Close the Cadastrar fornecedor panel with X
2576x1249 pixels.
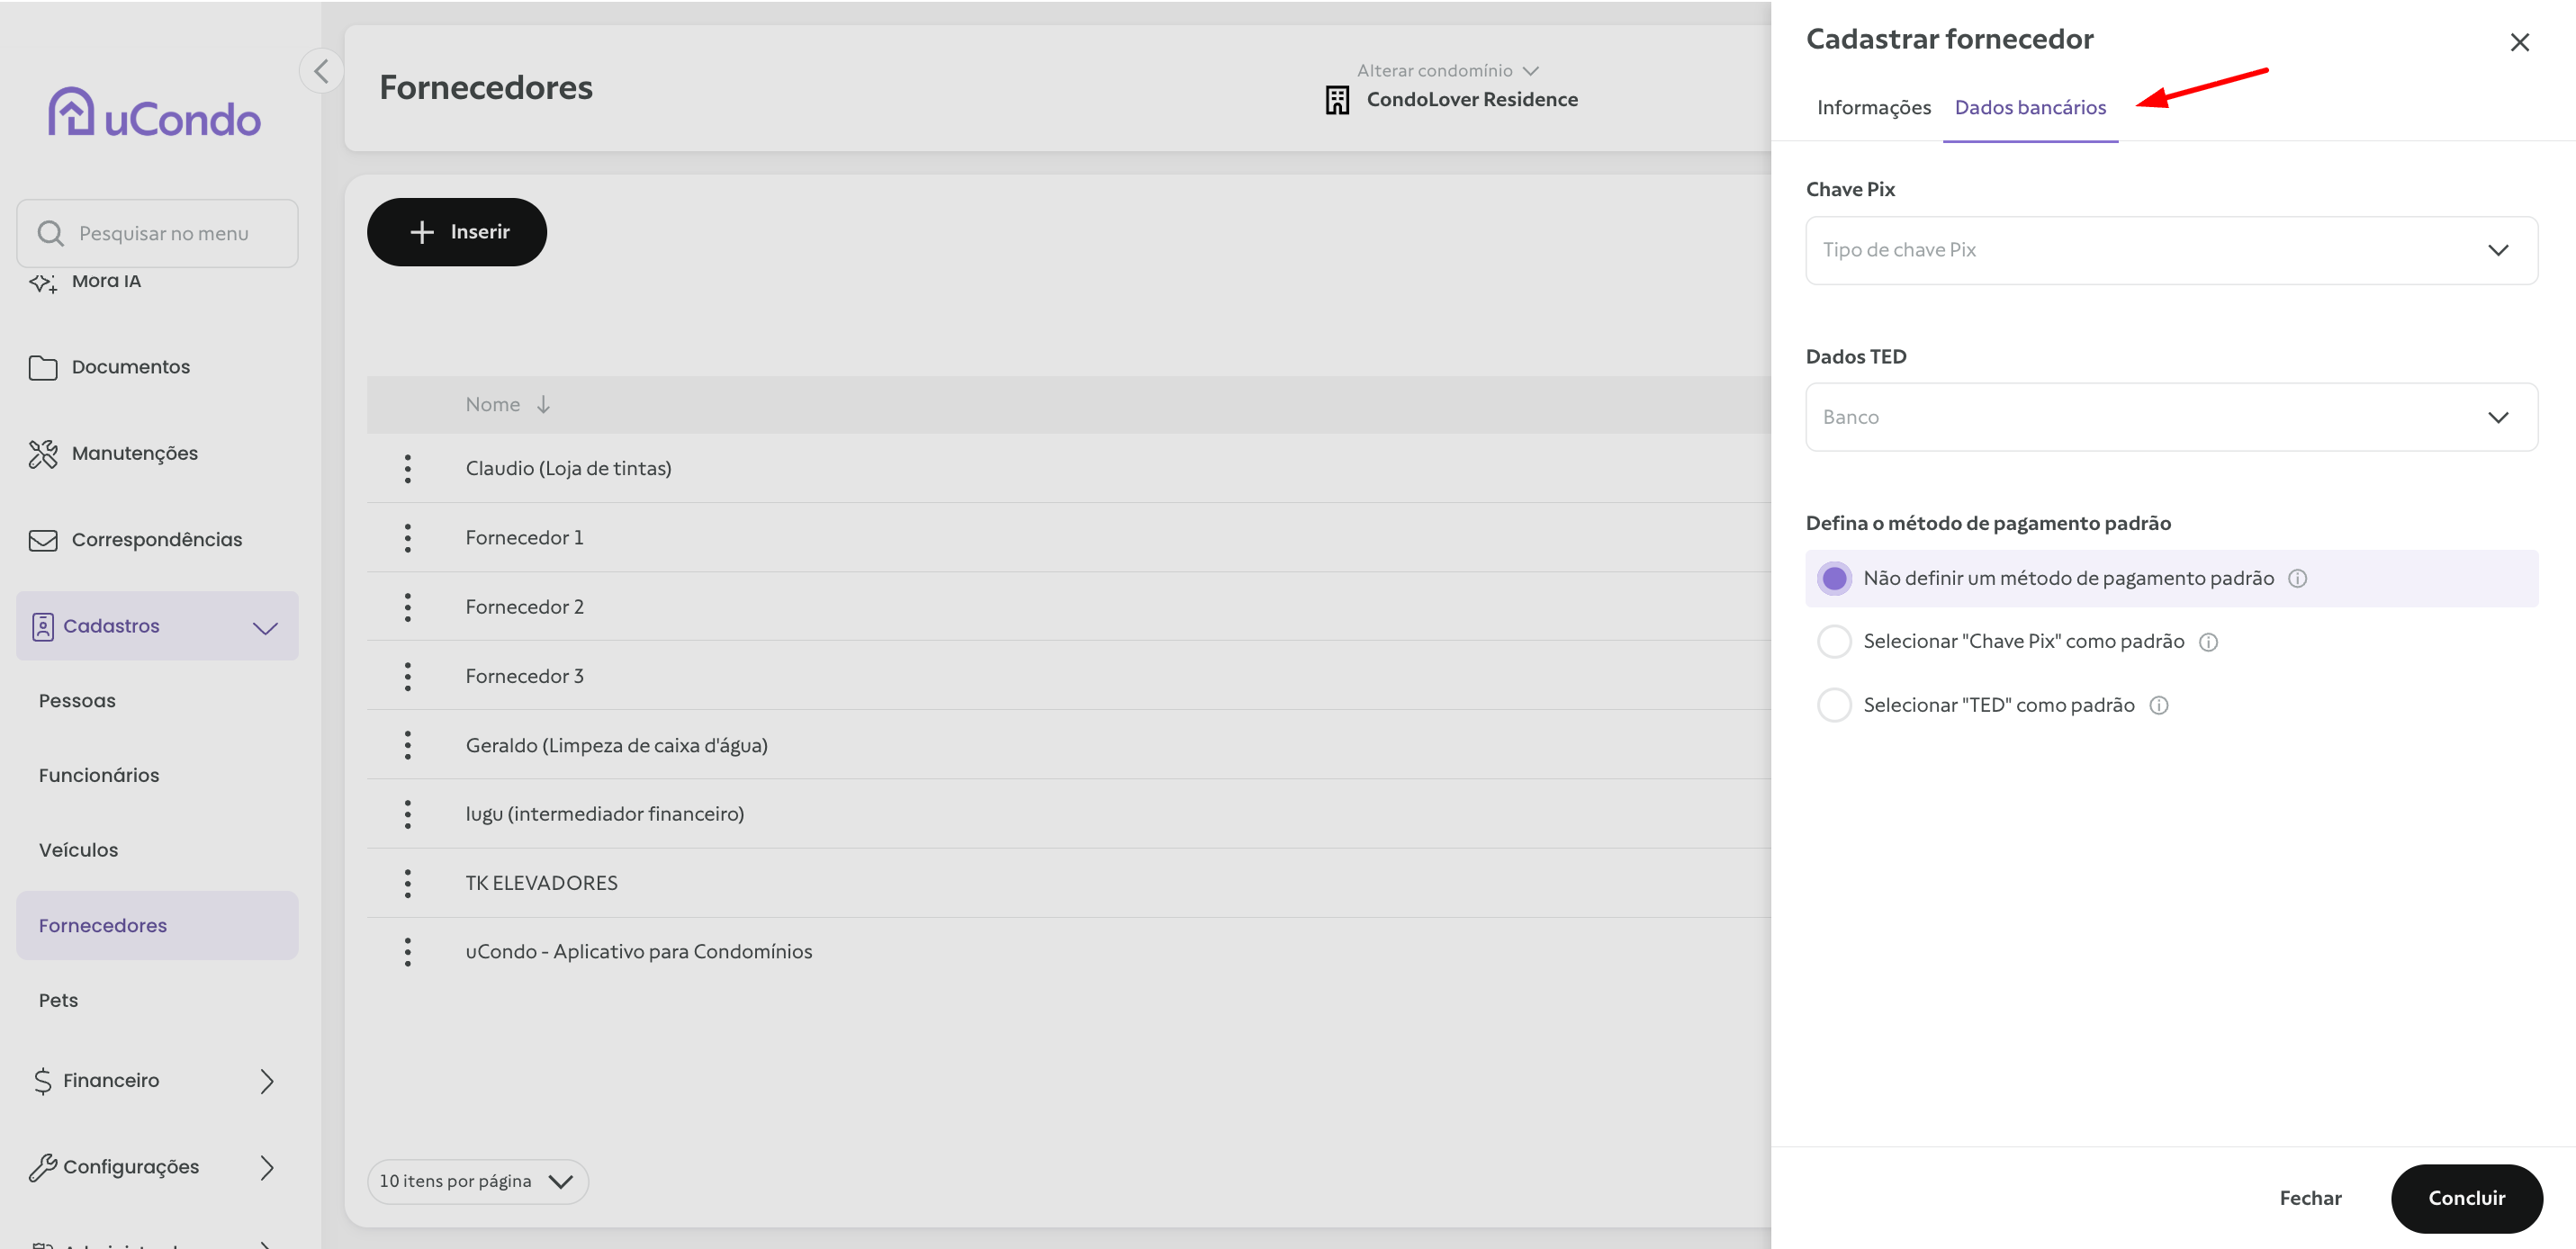tap(2519, 42)
